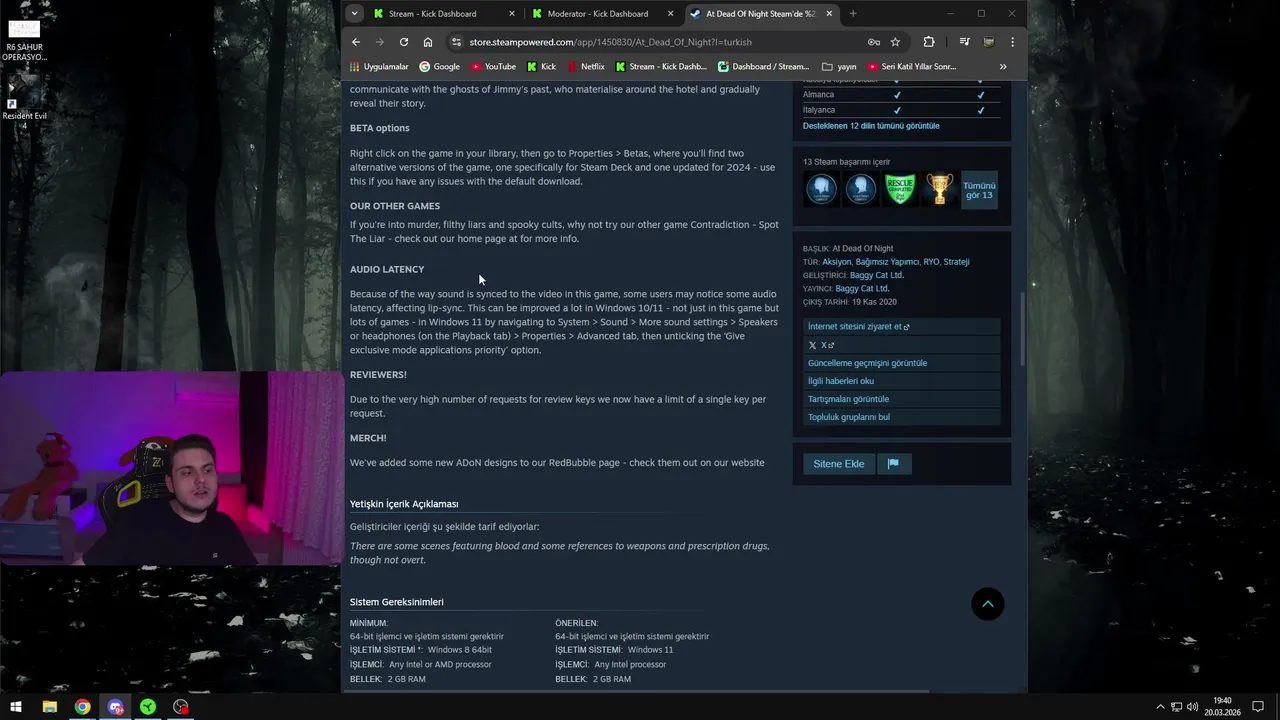This screenshot has height=720, width=1280.
Task: View site information icon in address bar
Action: 457,42
